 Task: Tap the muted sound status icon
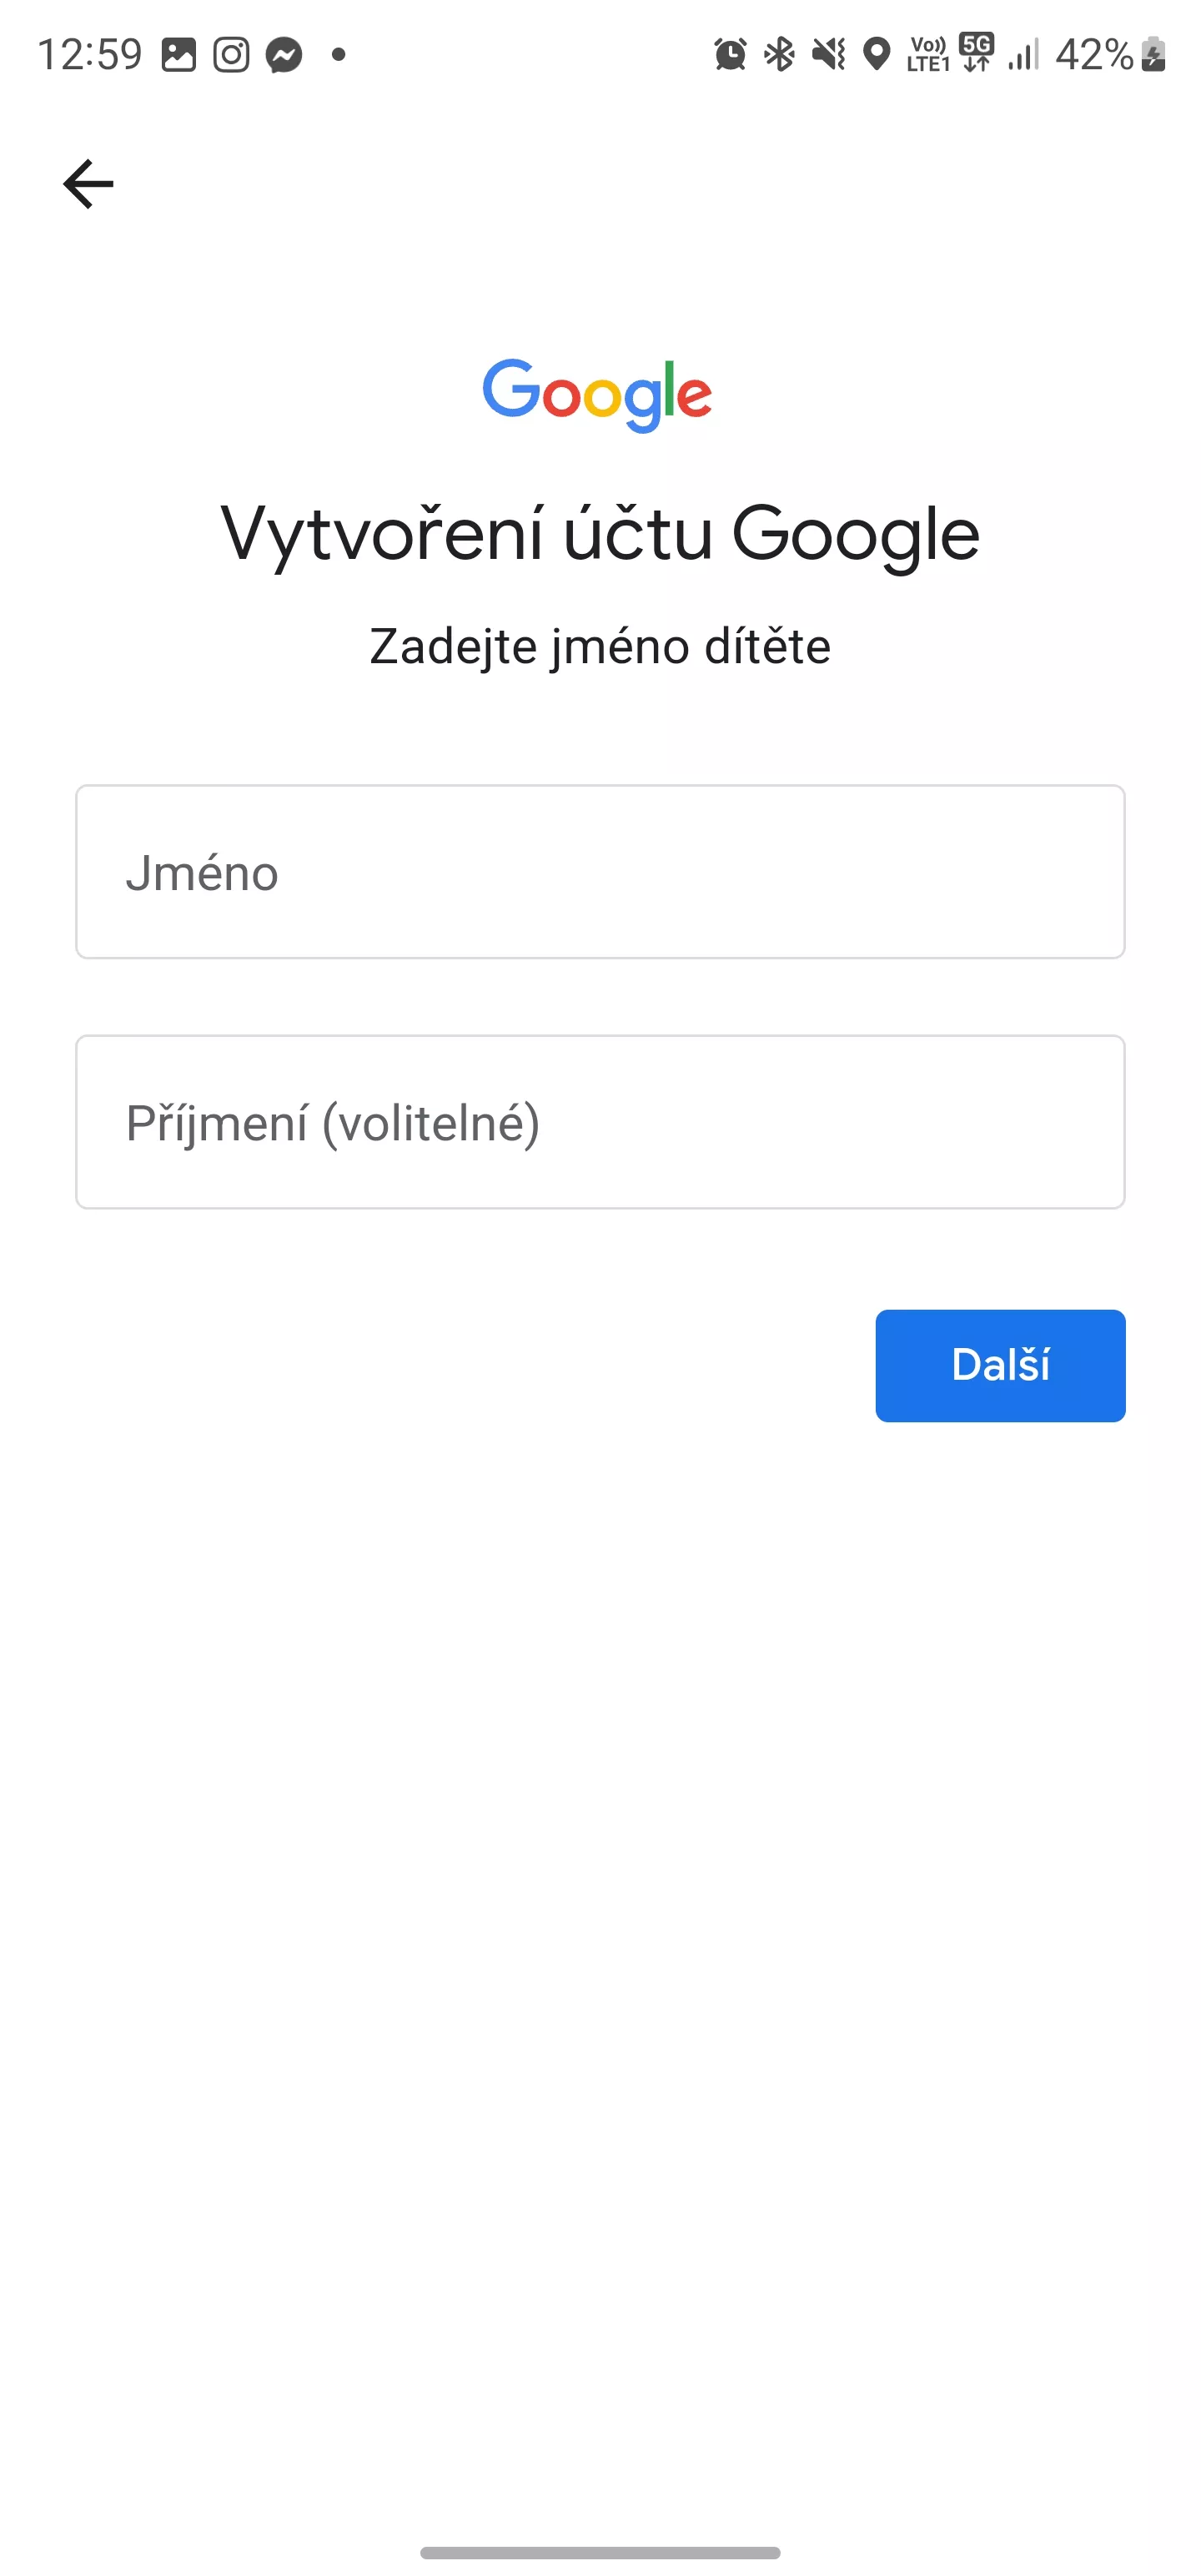[x=828, y=54]
